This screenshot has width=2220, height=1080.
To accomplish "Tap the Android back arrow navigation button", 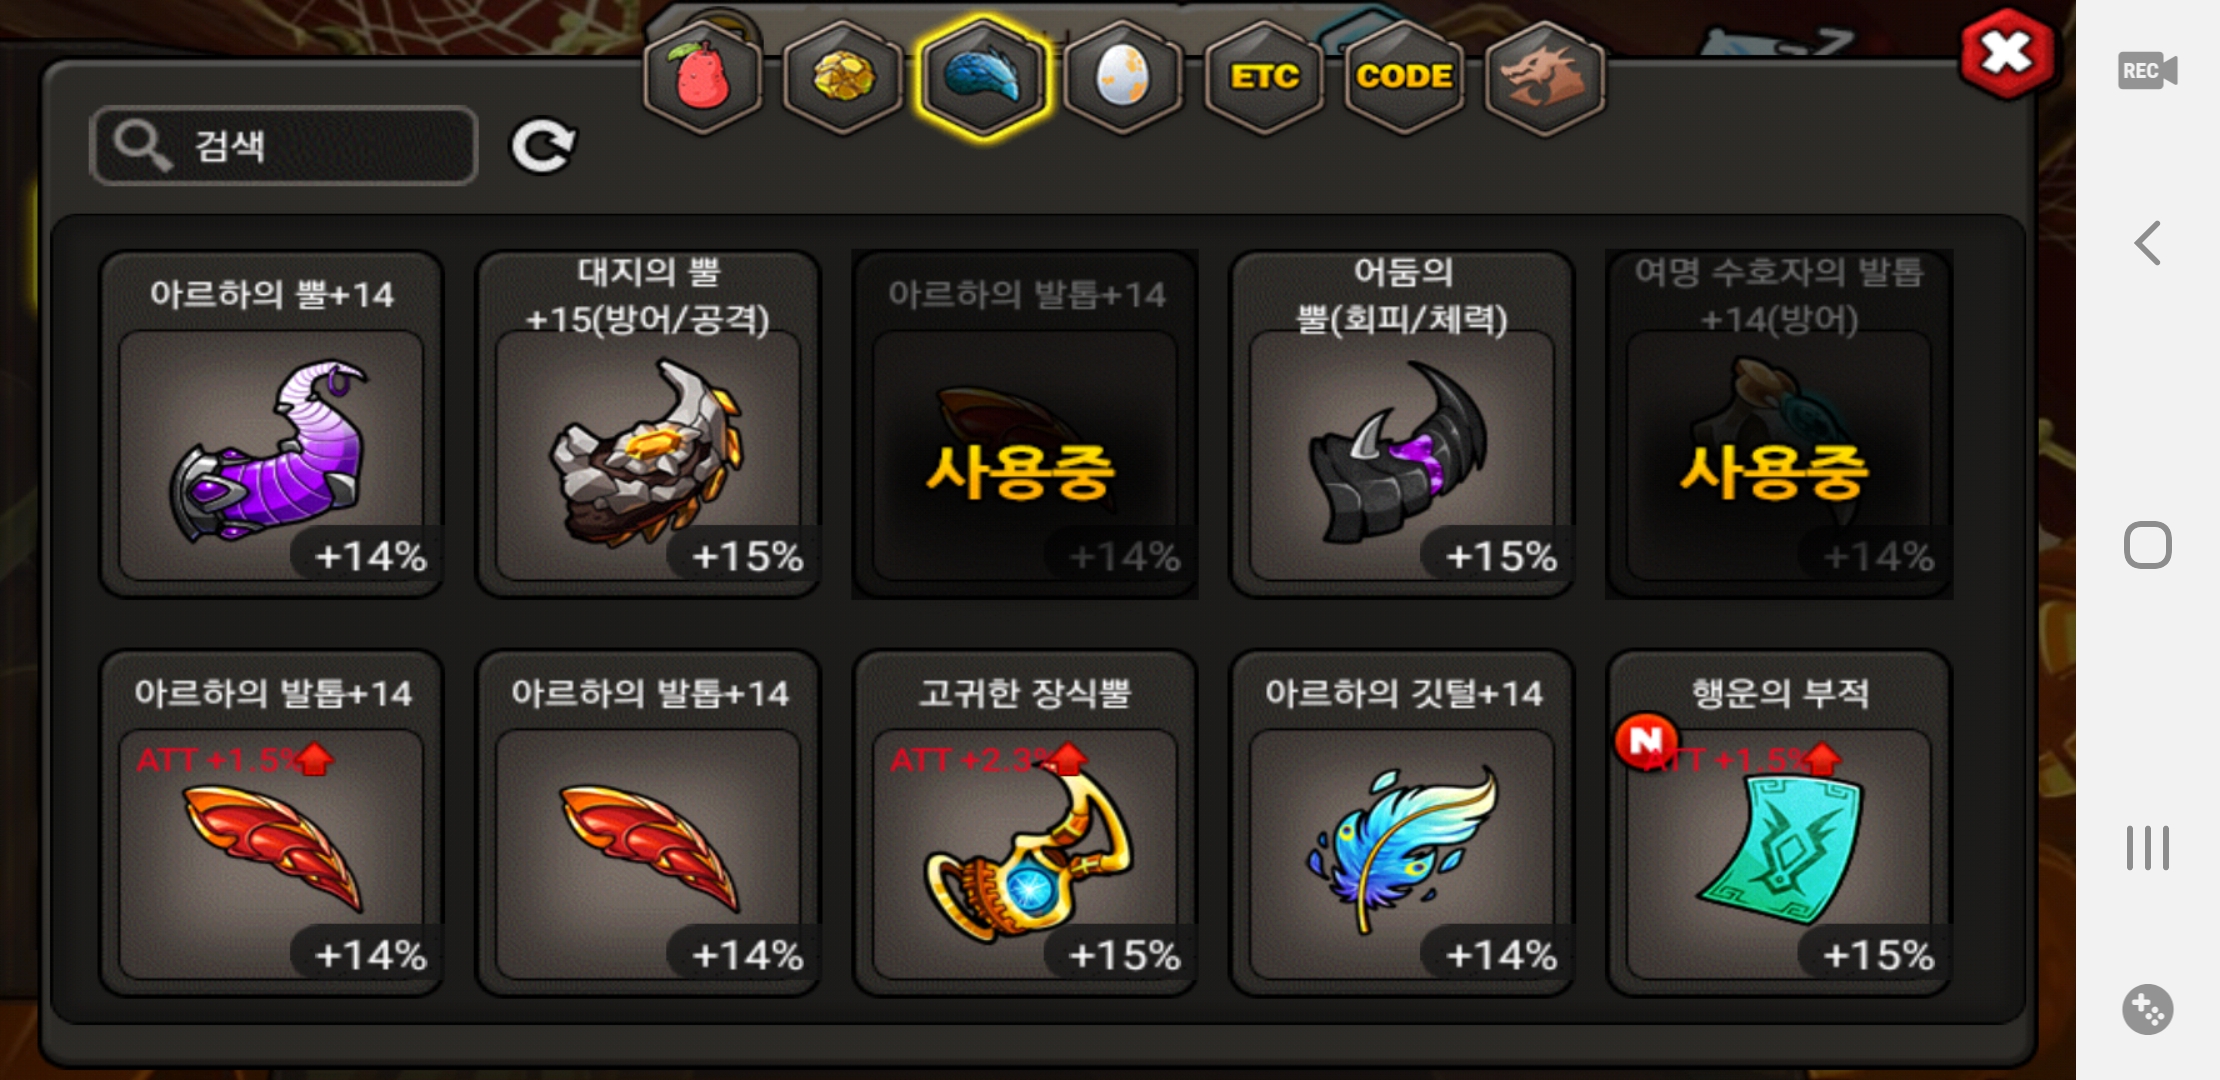I will [x=2148, y=243].
